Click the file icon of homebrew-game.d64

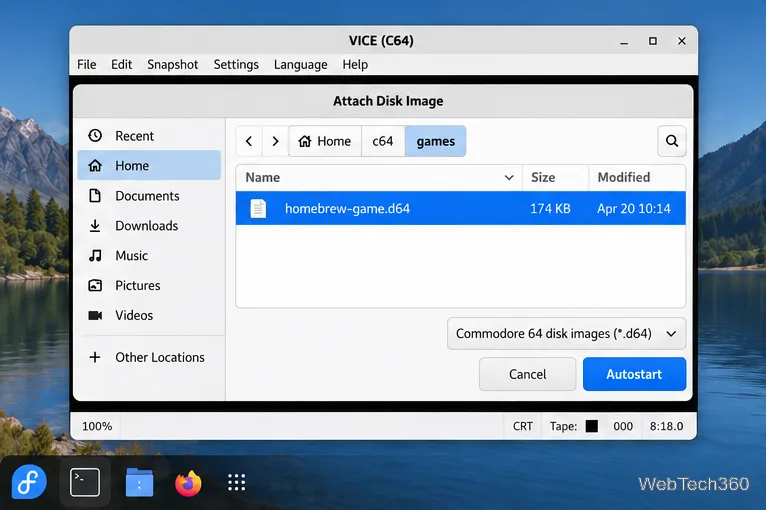pos(258,209)
